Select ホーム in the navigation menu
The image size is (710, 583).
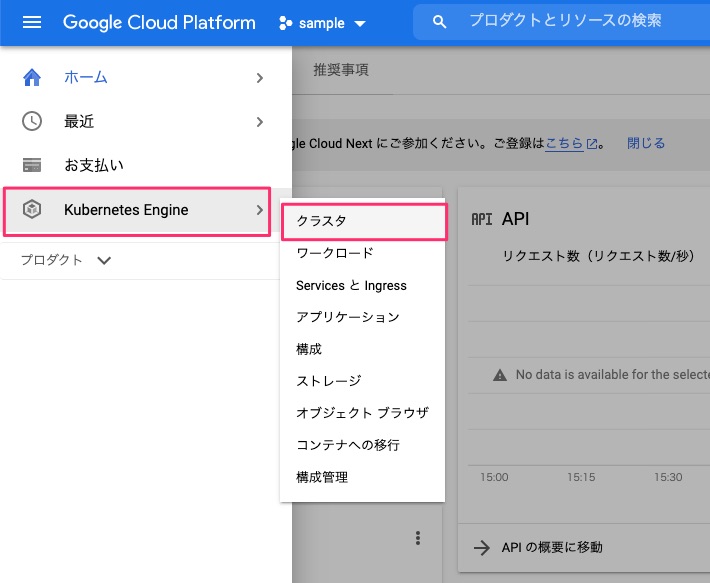pyautogui.click(x=86, y=77)
